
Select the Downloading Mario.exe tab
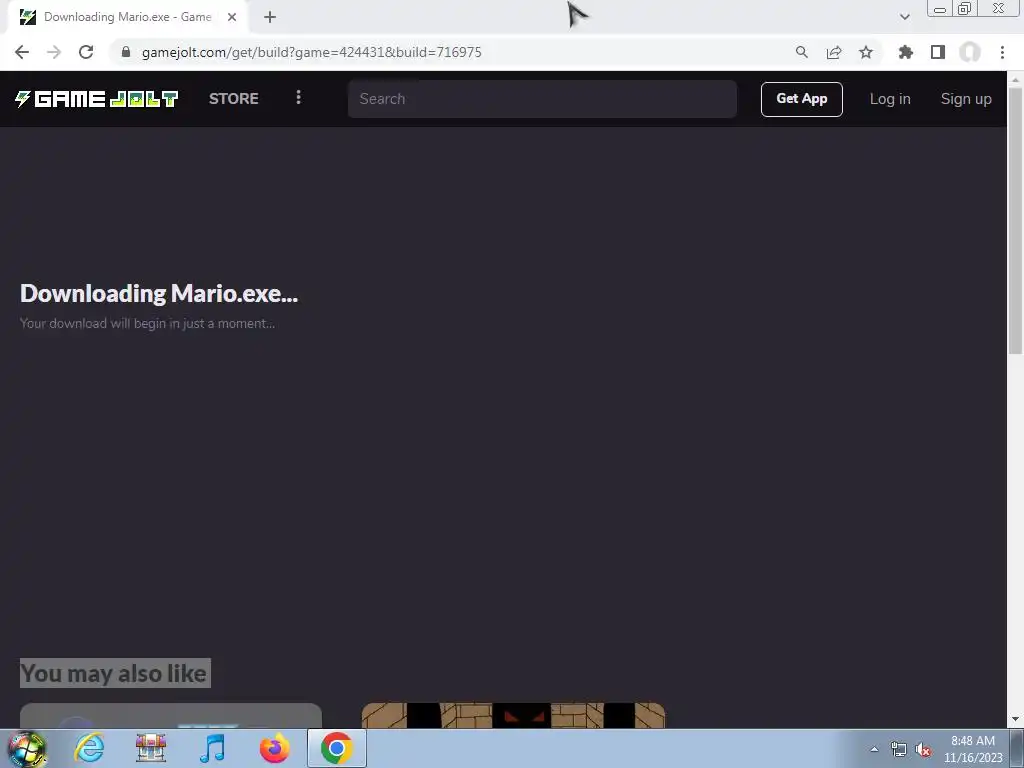[127, 17]
